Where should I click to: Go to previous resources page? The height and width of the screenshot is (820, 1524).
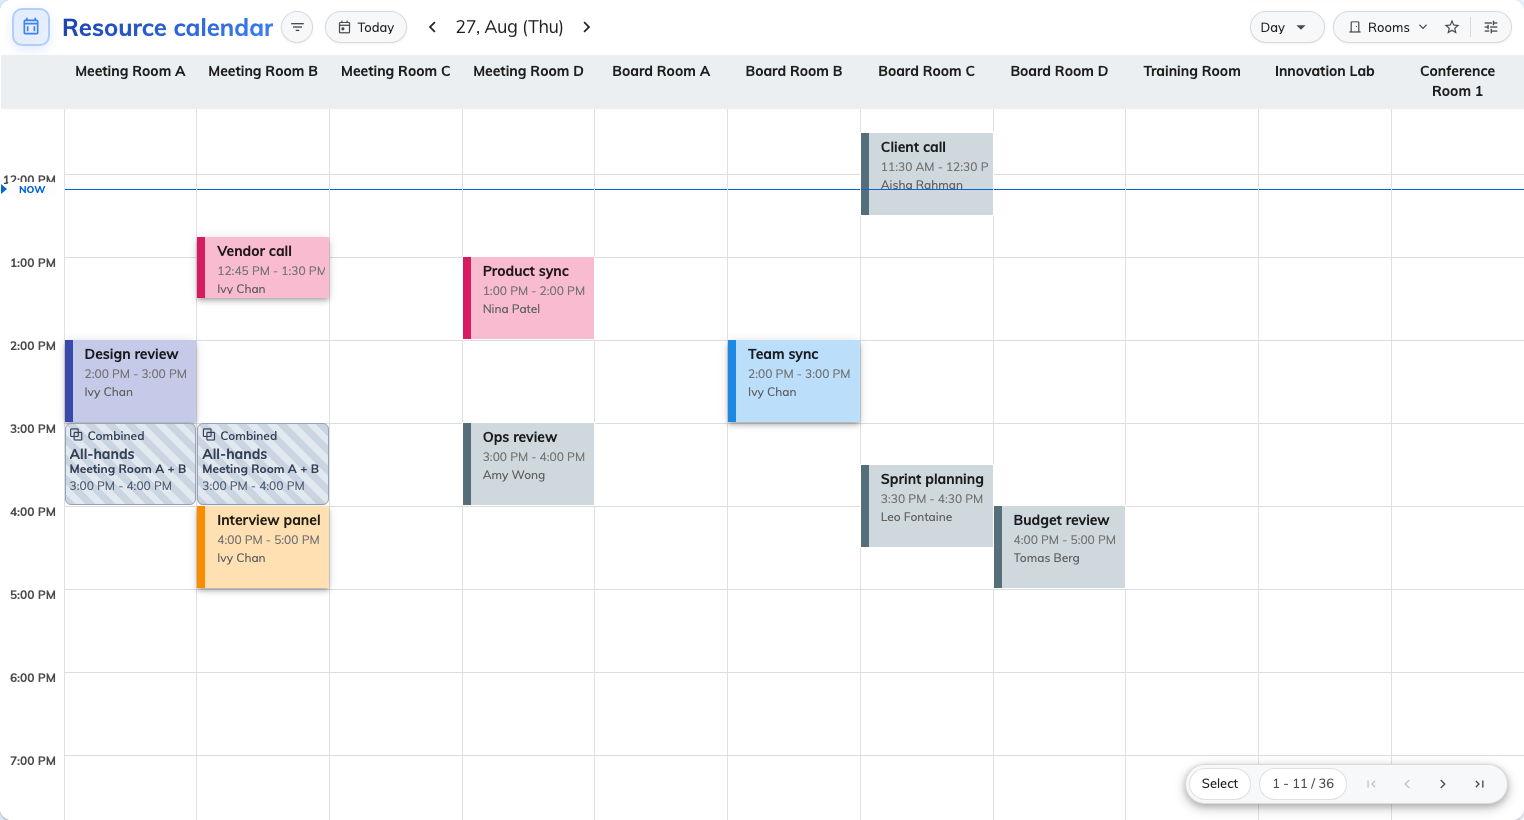[x=1407, y=784]
